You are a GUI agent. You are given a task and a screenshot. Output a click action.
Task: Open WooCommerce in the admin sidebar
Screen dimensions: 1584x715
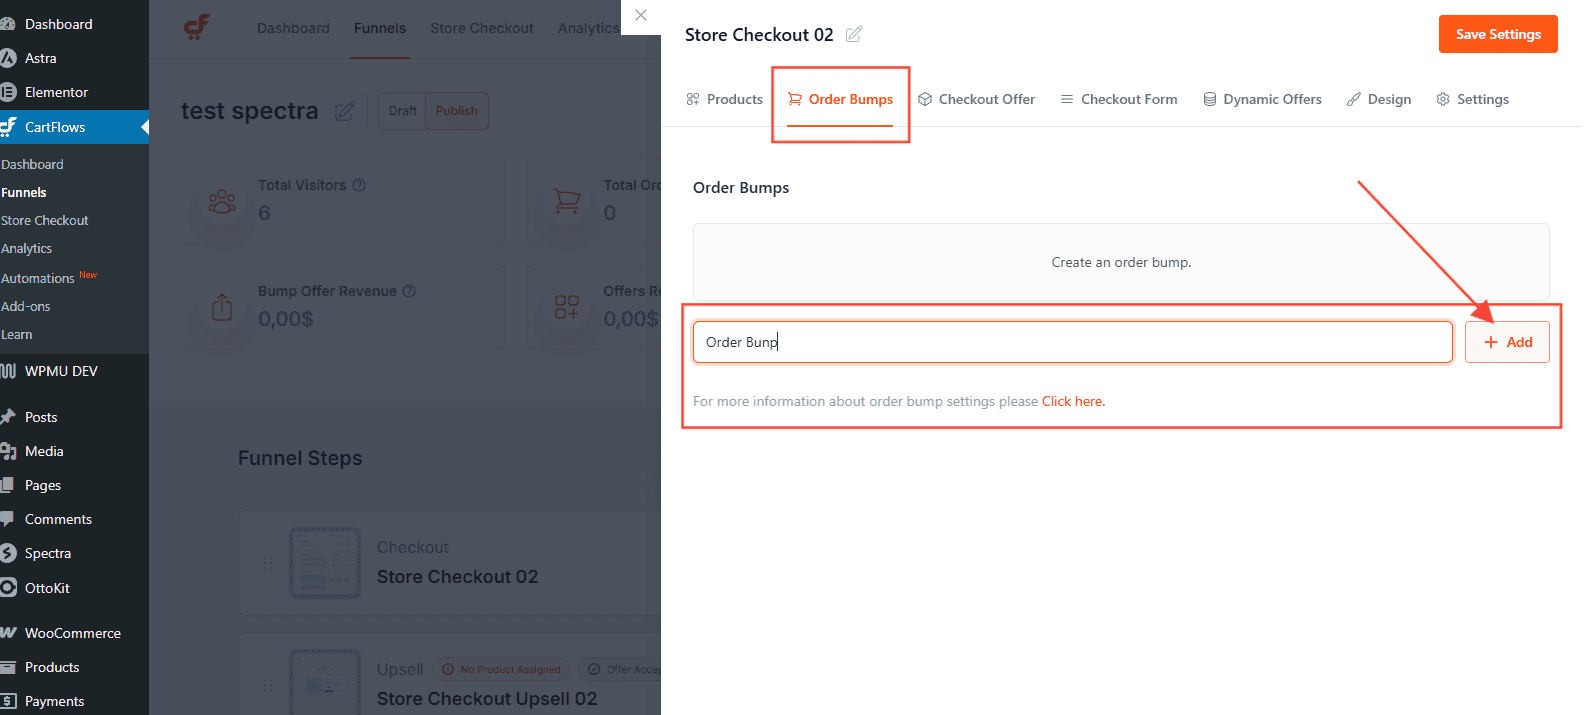[x=74, y=633]
